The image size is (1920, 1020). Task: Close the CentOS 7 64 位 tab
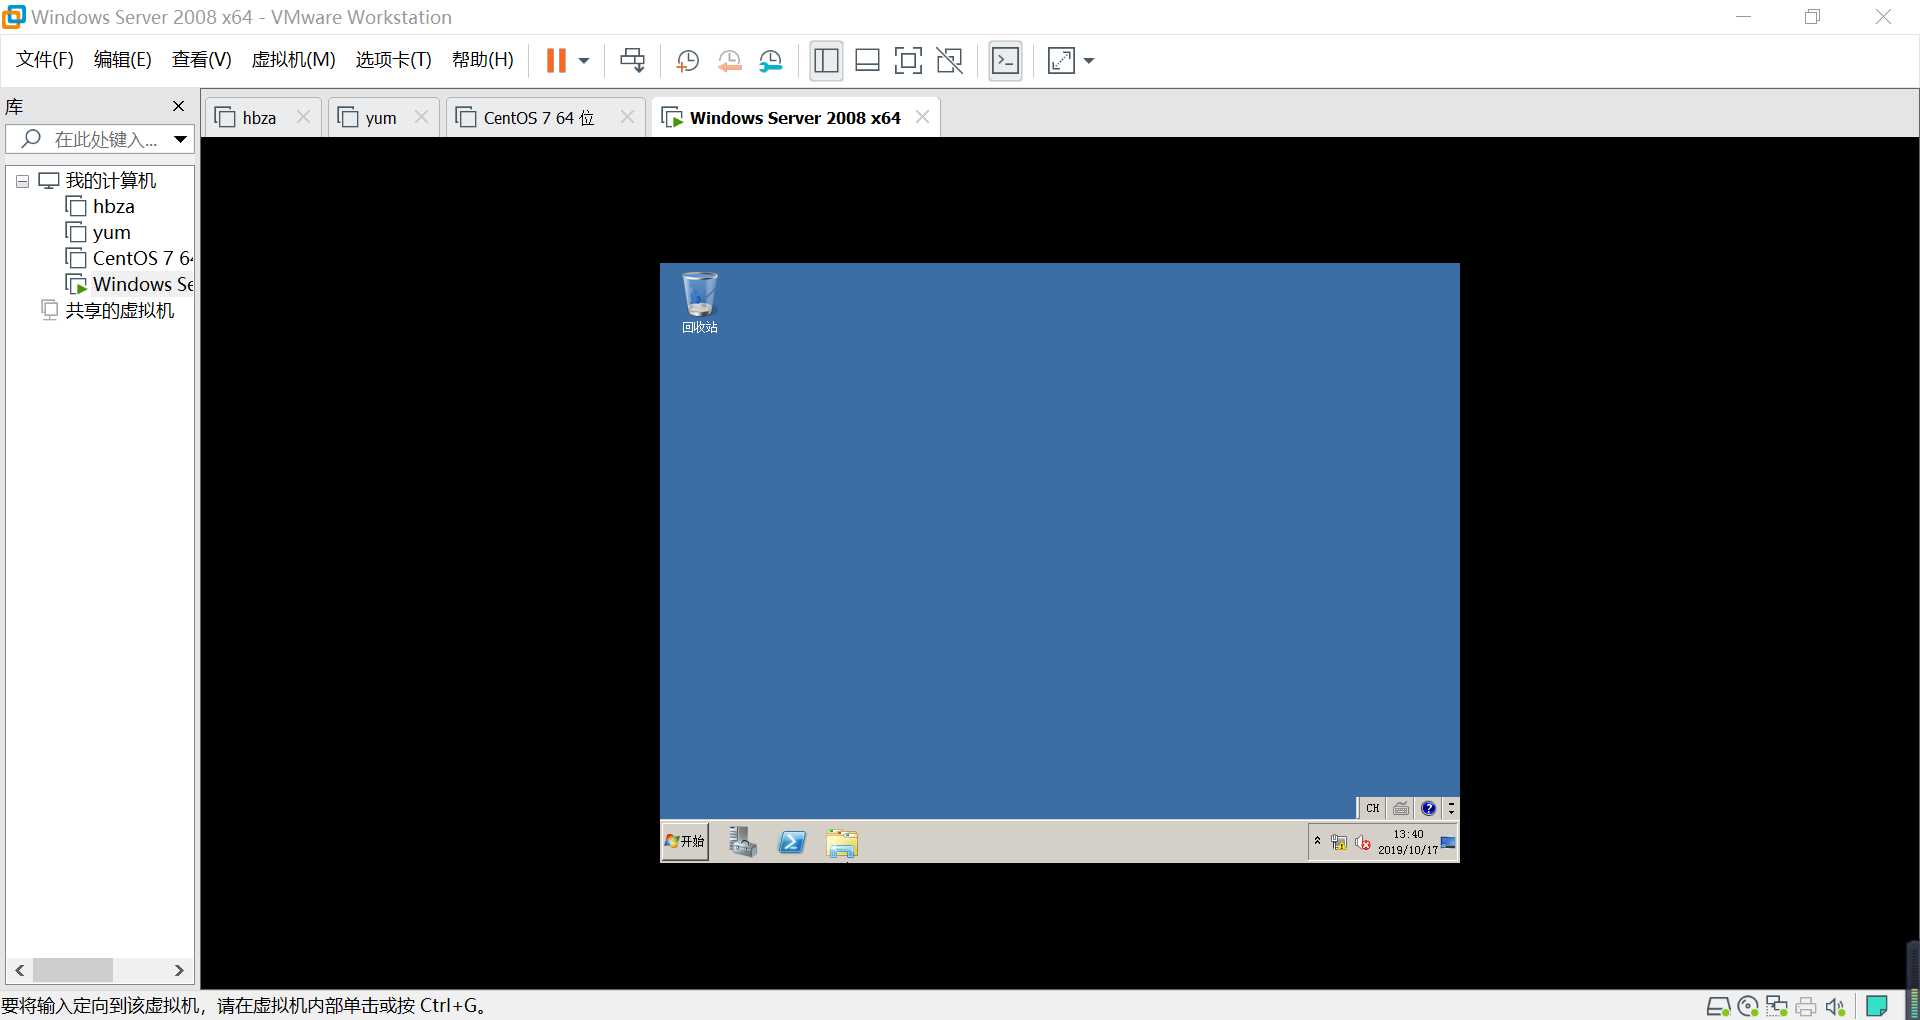pyautogui.click(x=627, y=117)
